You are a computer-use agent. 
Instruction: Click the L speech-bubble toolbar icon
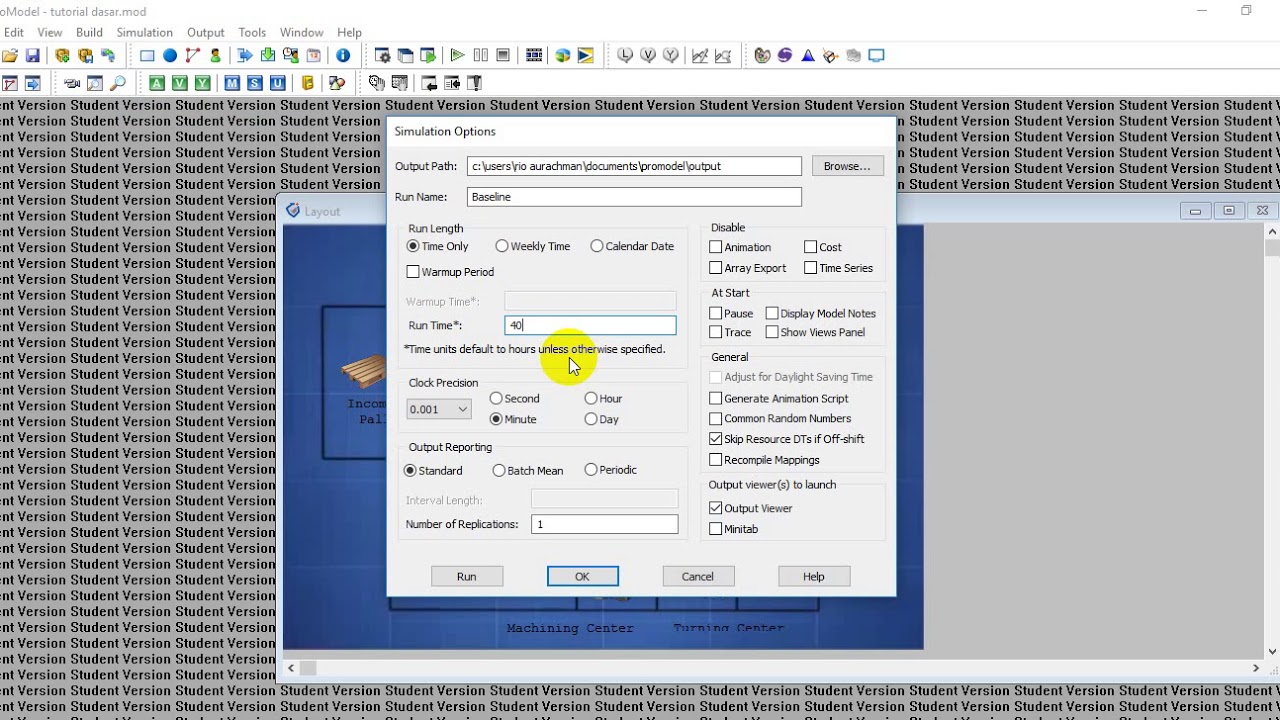(625, 56)
